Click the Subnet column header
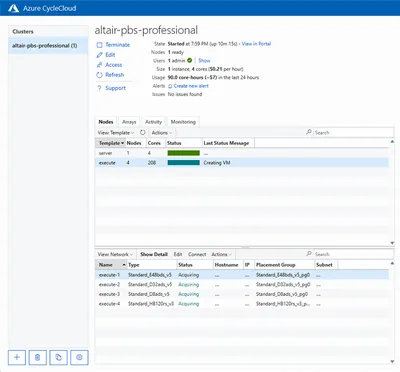The height and width of the screenshot is (372, 400). click(x=326, y=265)
